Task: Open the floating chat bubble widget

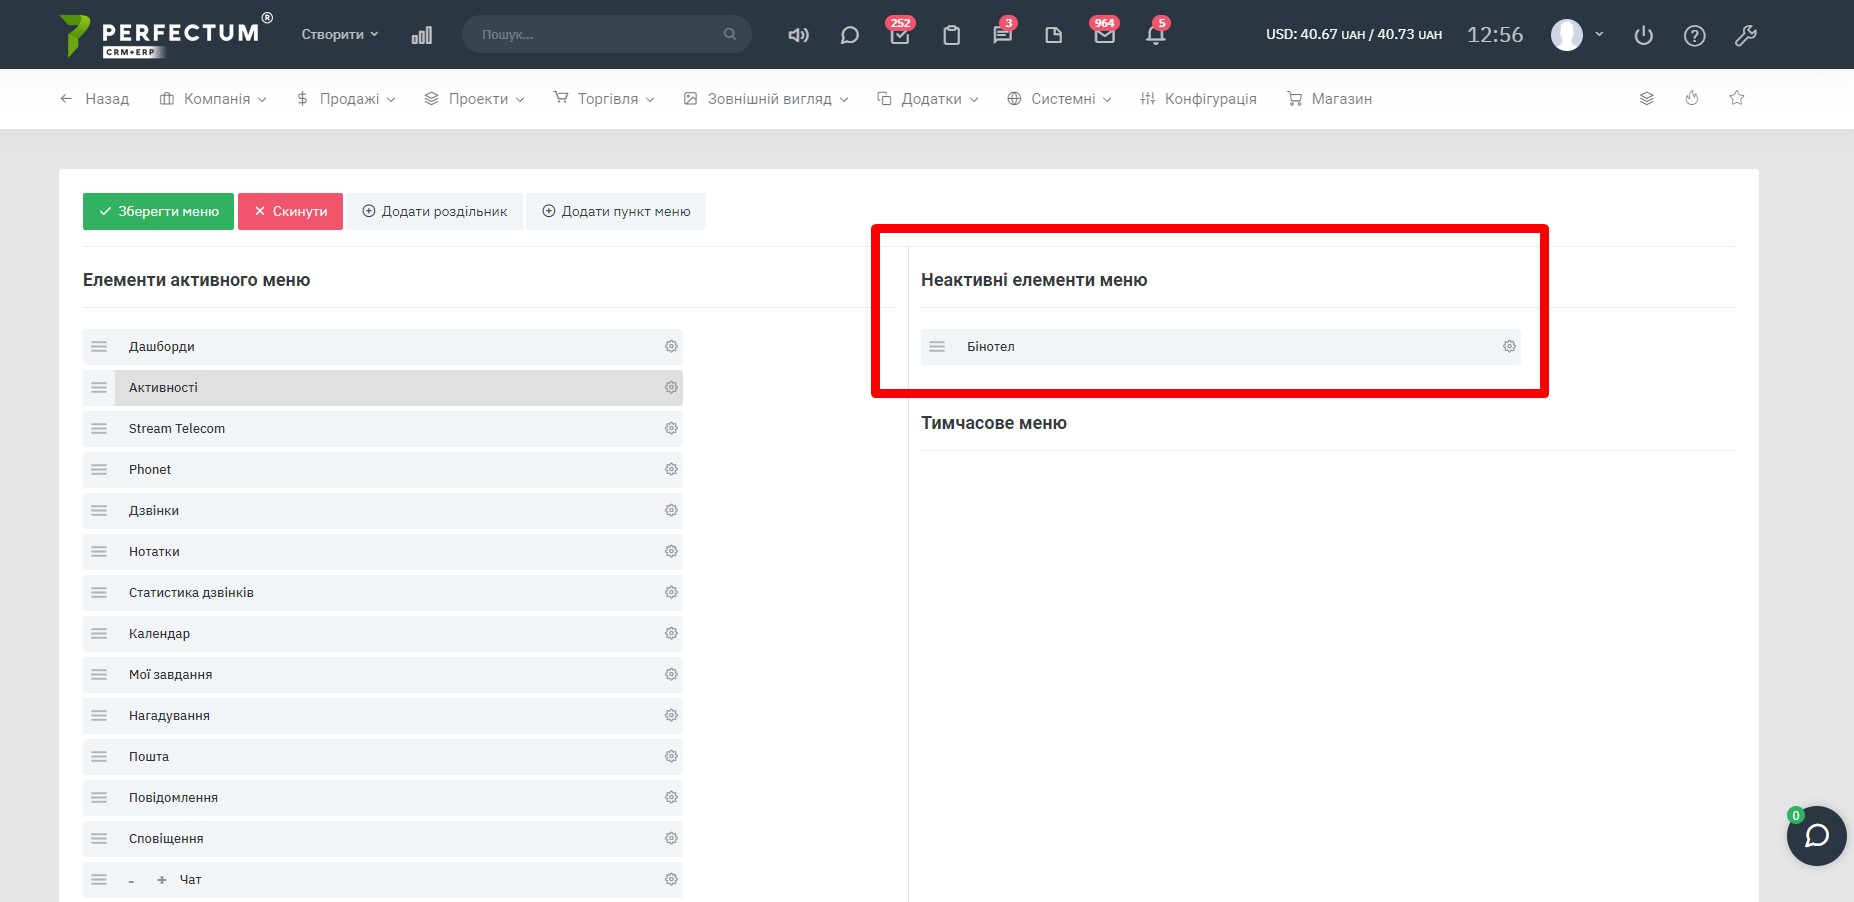Action: [x=1816, y=835]
